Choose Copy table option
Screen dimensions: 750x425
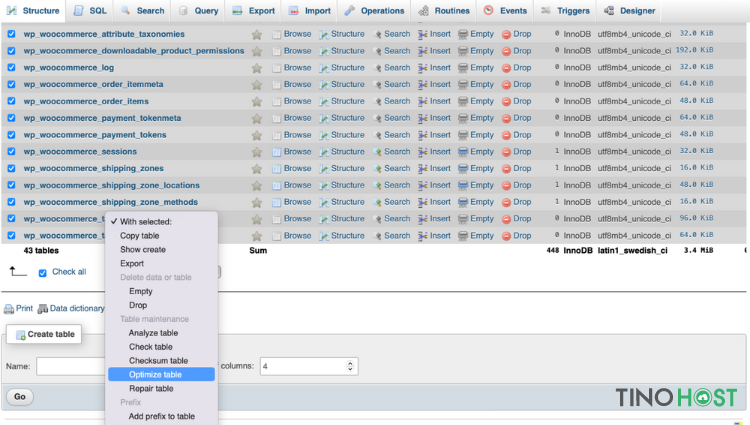coord(161,236)
